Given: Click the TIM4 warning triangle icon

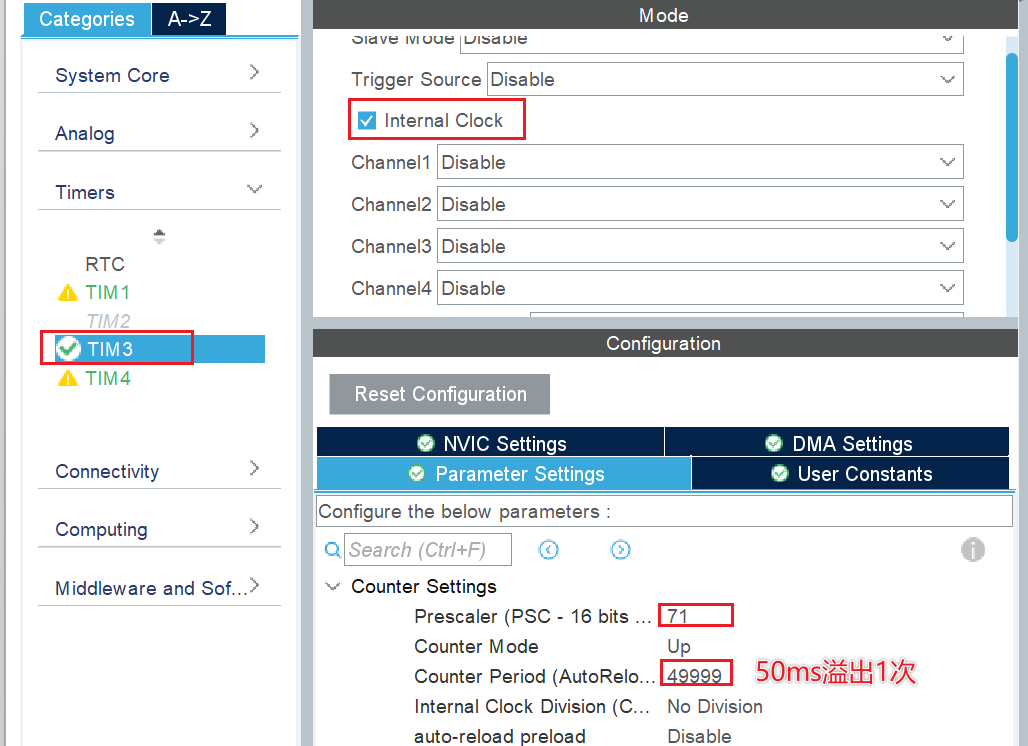Looking at the screenshot, I should (67, 379).
